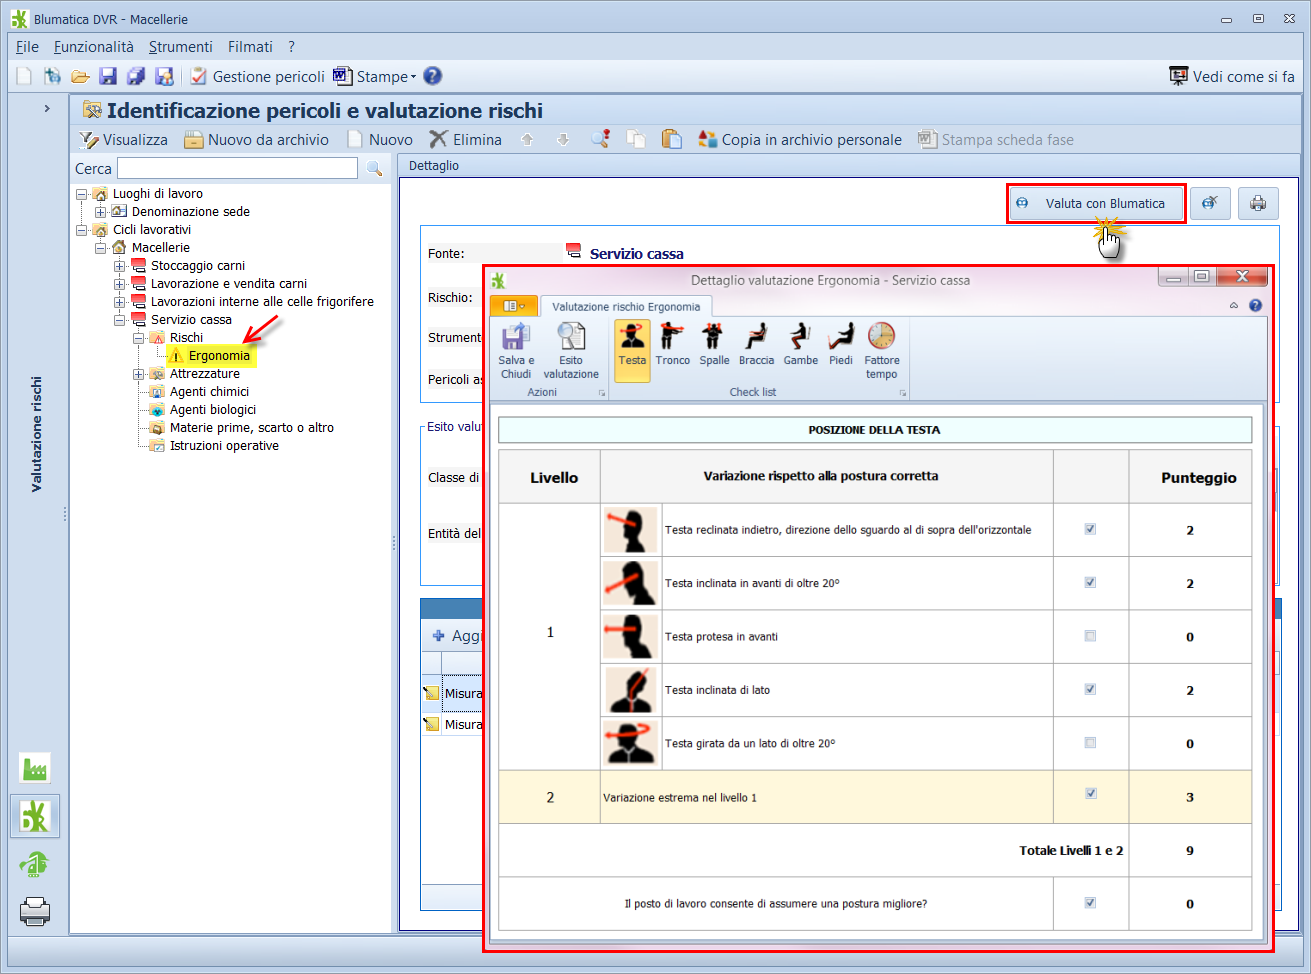1311x974 pixels.
Task: Open the Fattore tempo check list
Action: (x=881, y=351)
